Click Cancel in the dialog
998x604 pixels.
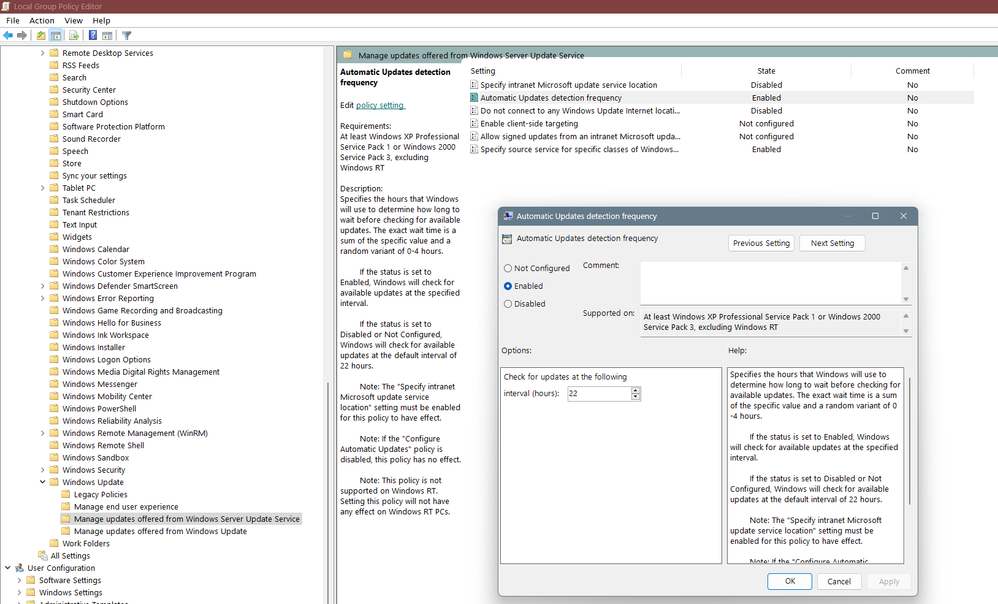click(x=839, y=581)
